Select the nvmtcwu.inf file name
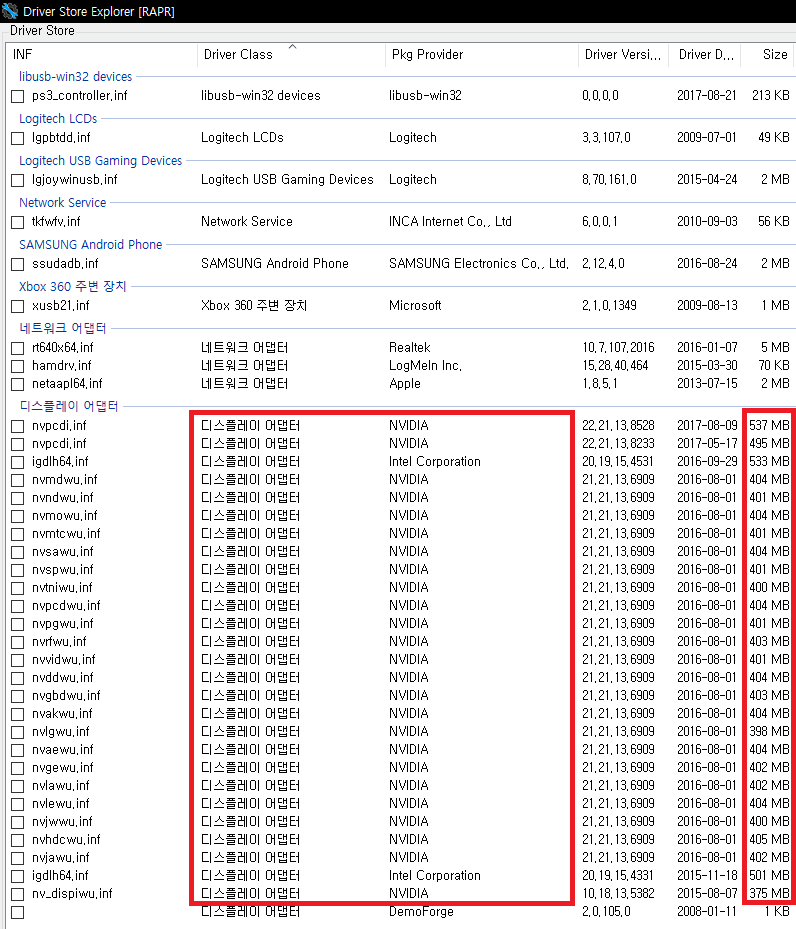 click(x=66, y=534)
